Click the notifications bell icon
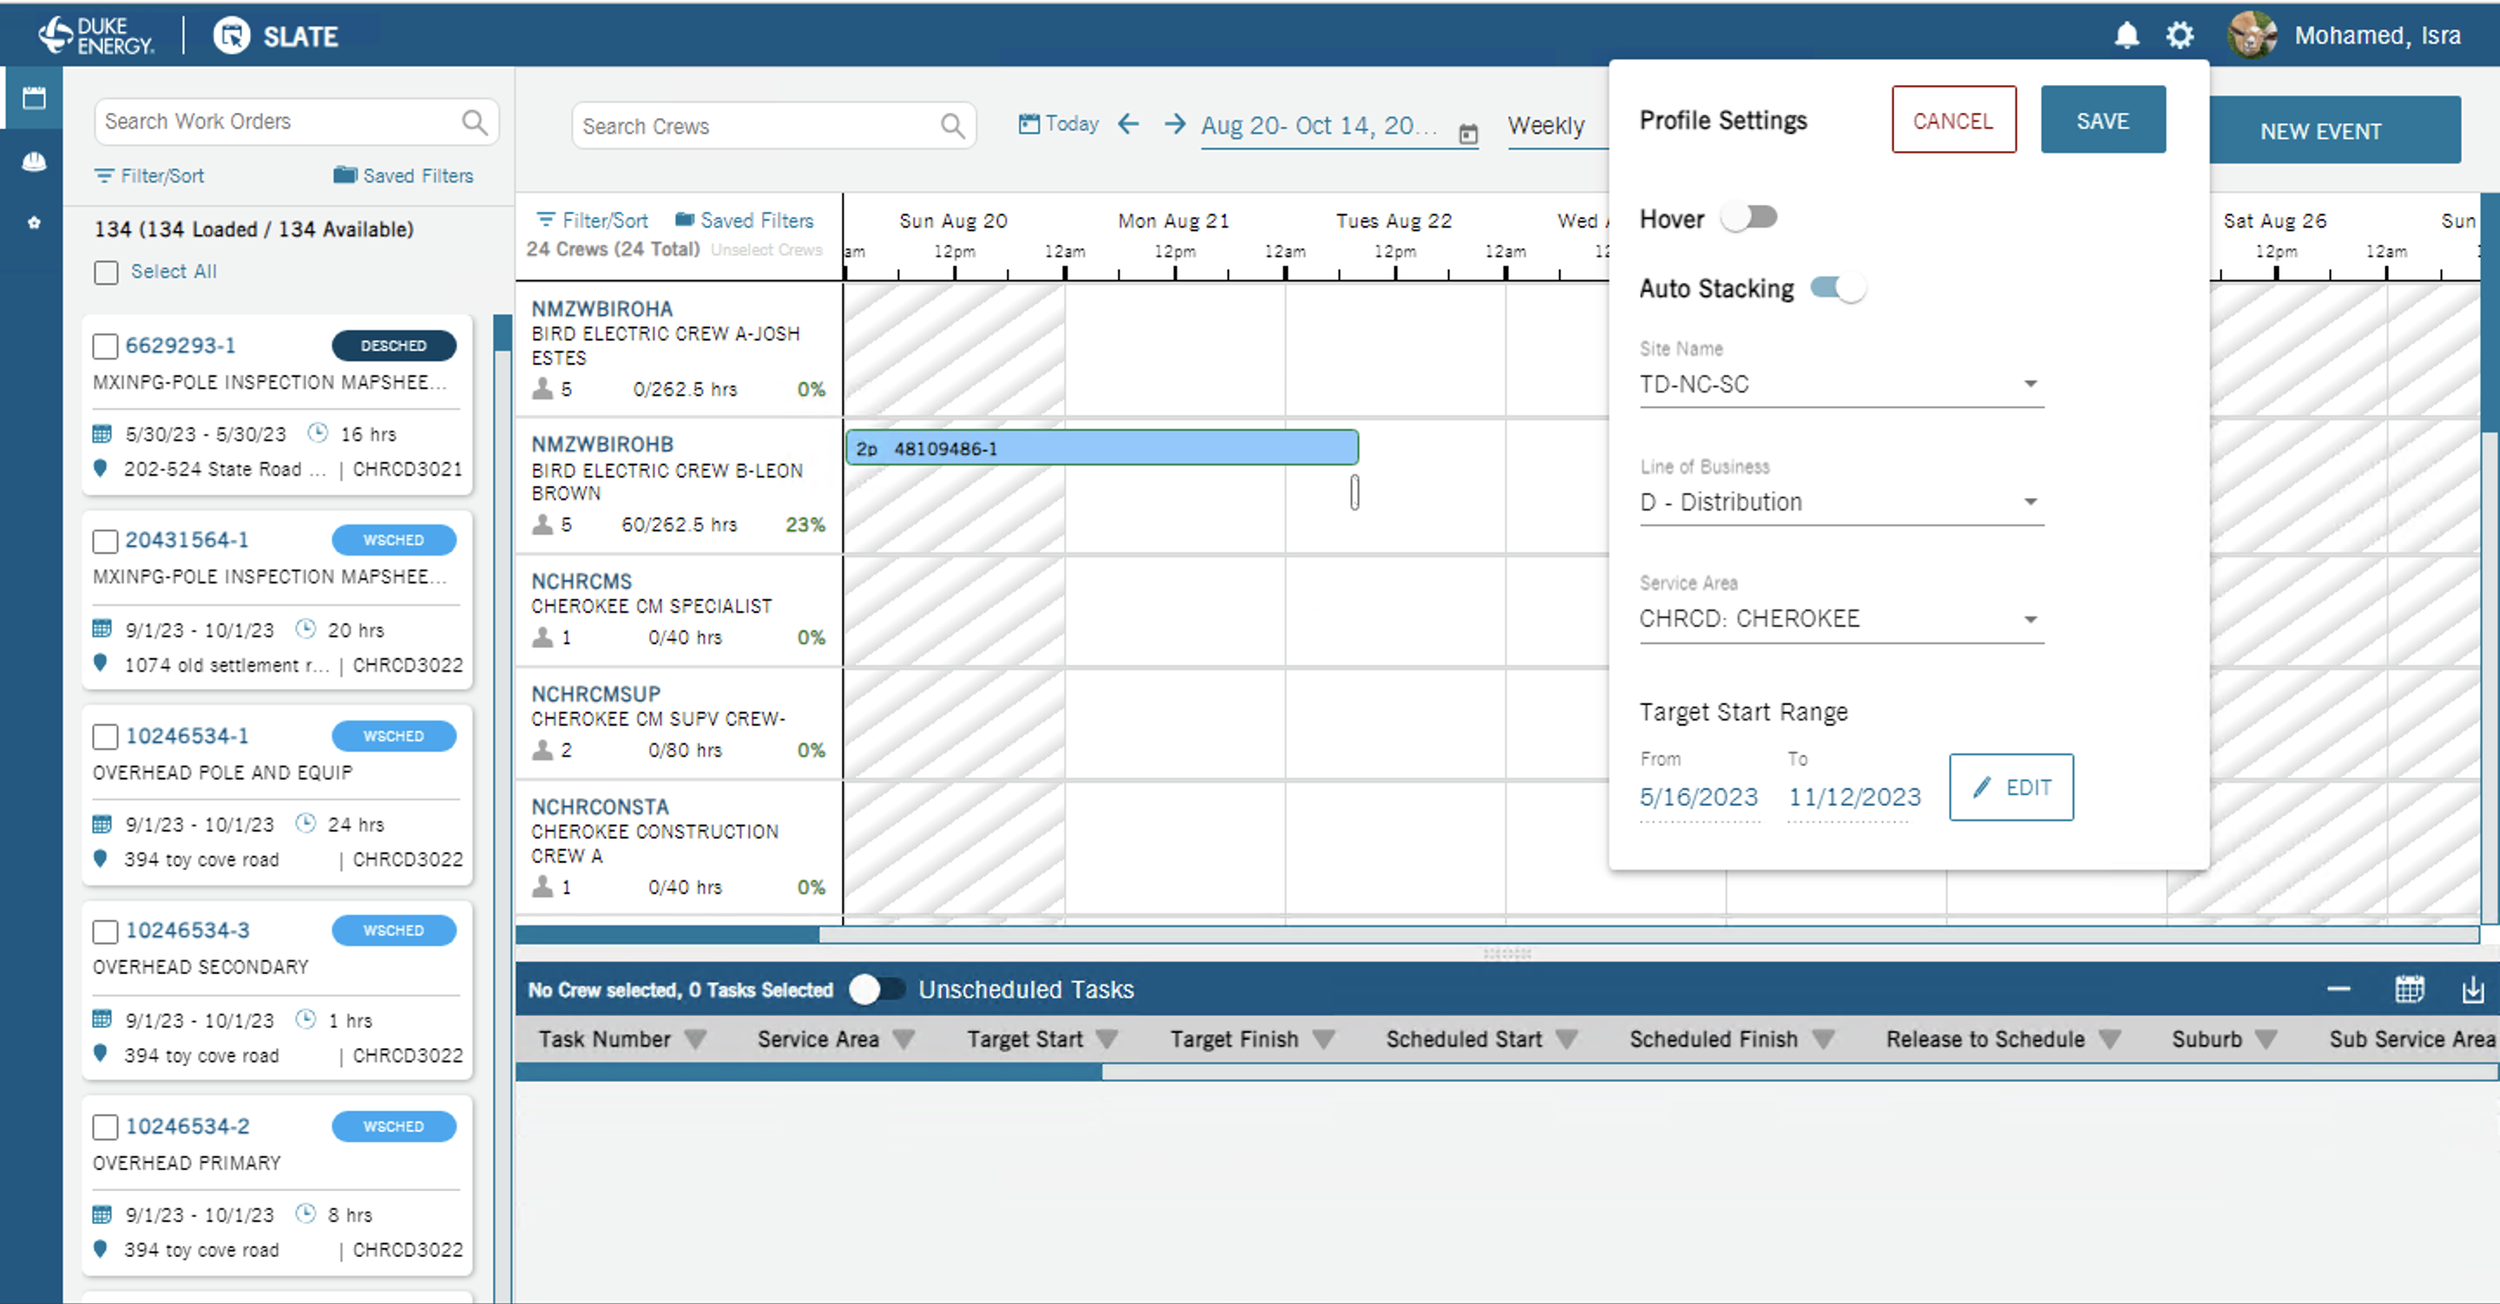Image resolution: width=2500 pixels, height=1304 pixels. pyautogui.click(x=2126, y=36)
